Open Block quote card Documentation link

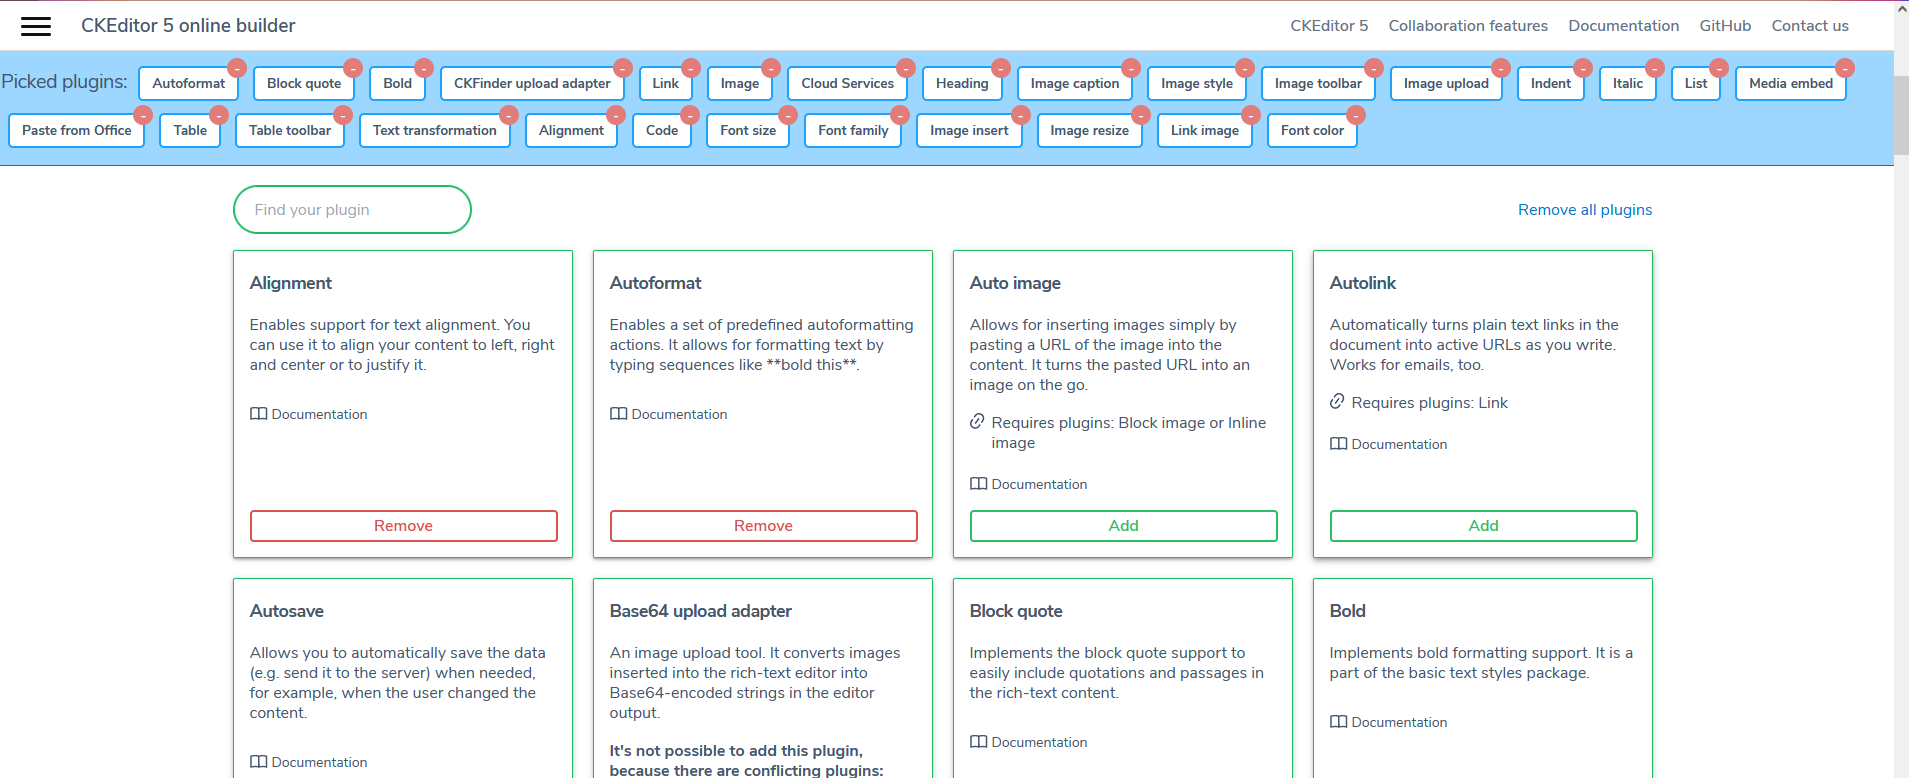point(1029,742)
